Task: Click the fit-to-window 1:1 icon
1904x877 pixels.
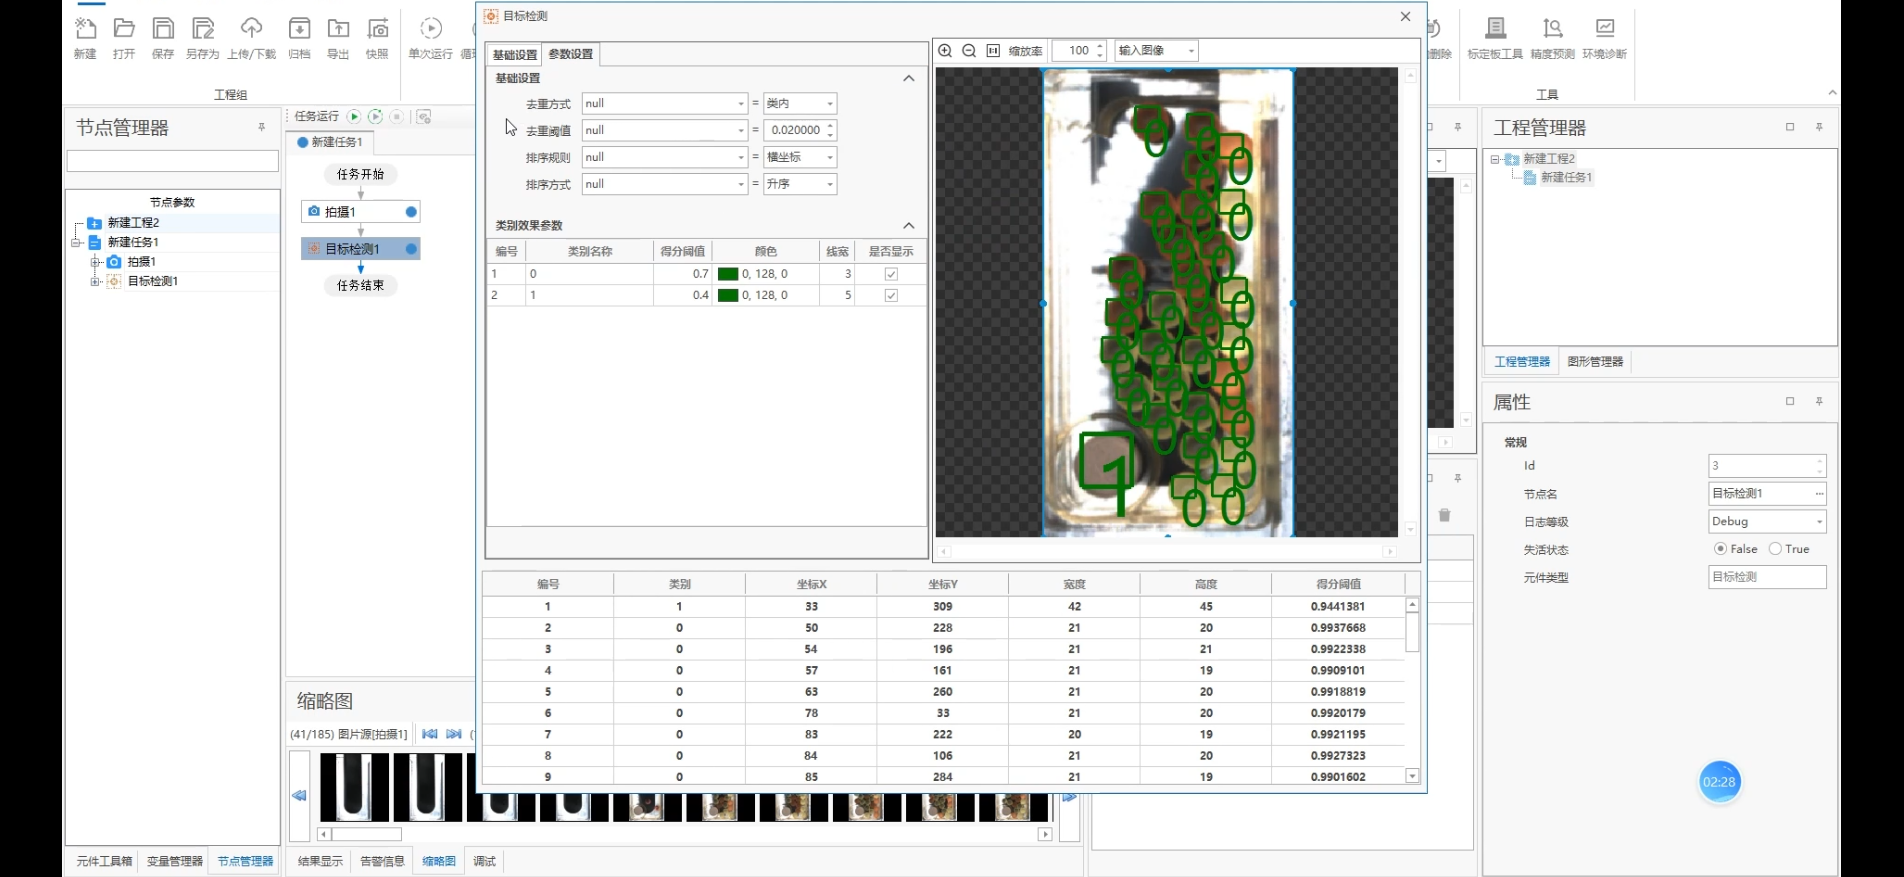Action: [x=993, y=51]
